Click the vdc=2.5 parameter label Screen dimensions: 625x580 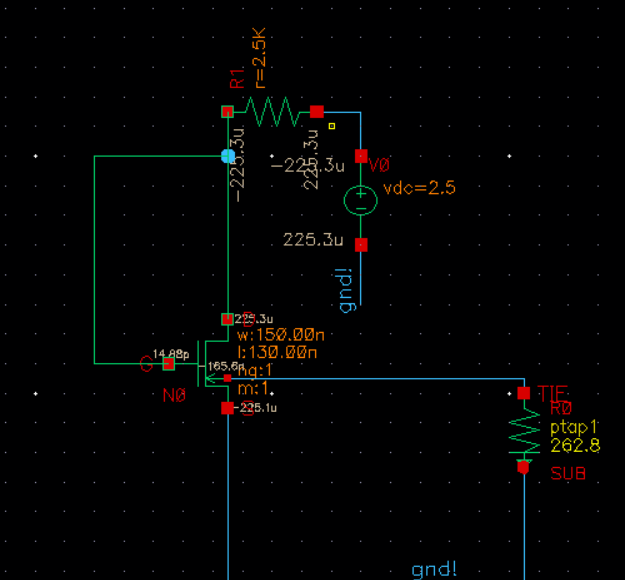419,188
